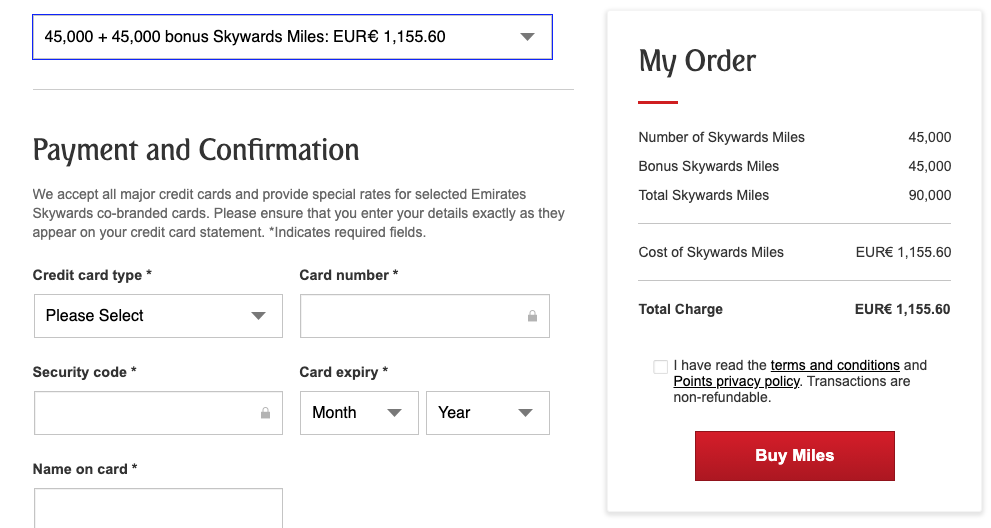Viewport: 991px width, 528px height.
Task: Click Month dropdown arrow icon
Action: [394, 413]
